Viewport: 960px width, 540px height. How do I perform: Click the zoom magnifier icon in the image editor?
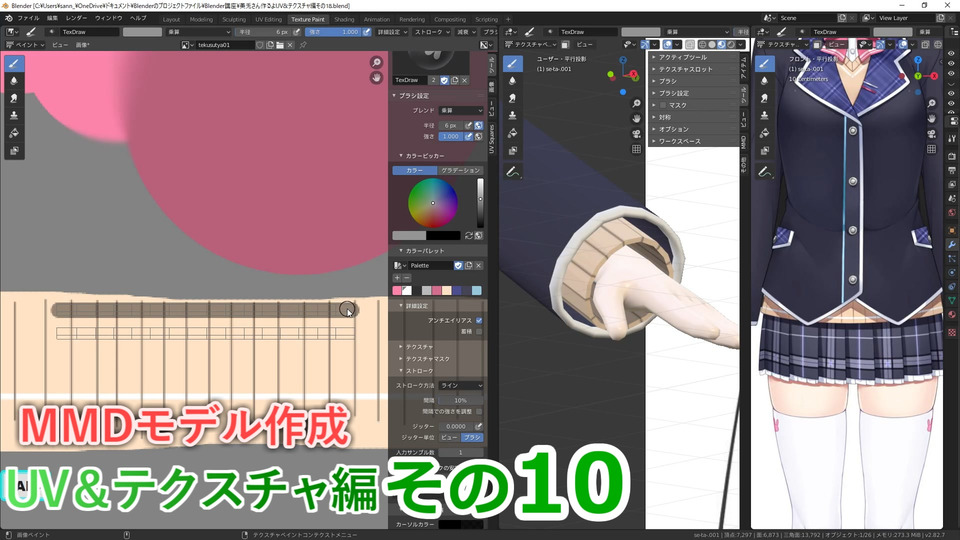coord(376,62)
